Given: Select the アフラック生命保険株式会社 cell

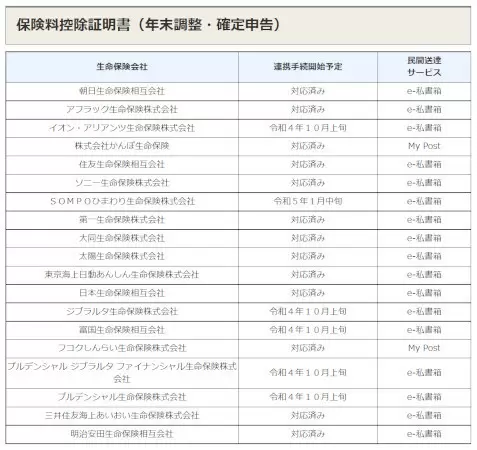Looking at the screenshot, I should [122, 109].
